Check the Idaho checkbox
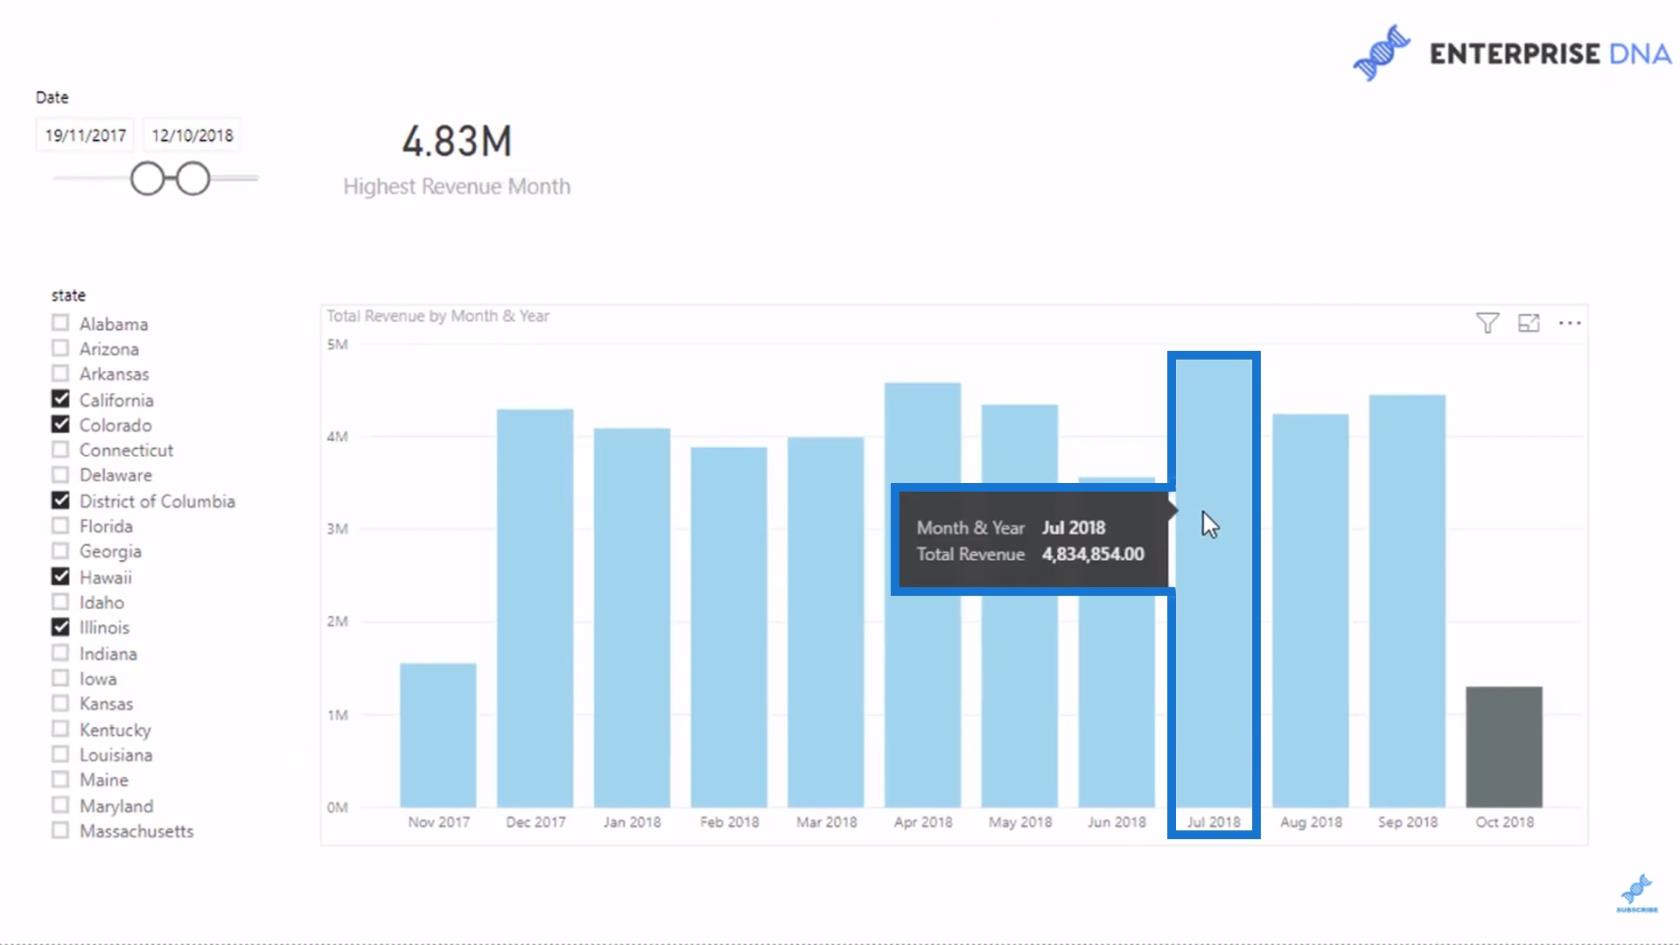This screenshot has height=945, width=1680. click(x=61, y=602)
